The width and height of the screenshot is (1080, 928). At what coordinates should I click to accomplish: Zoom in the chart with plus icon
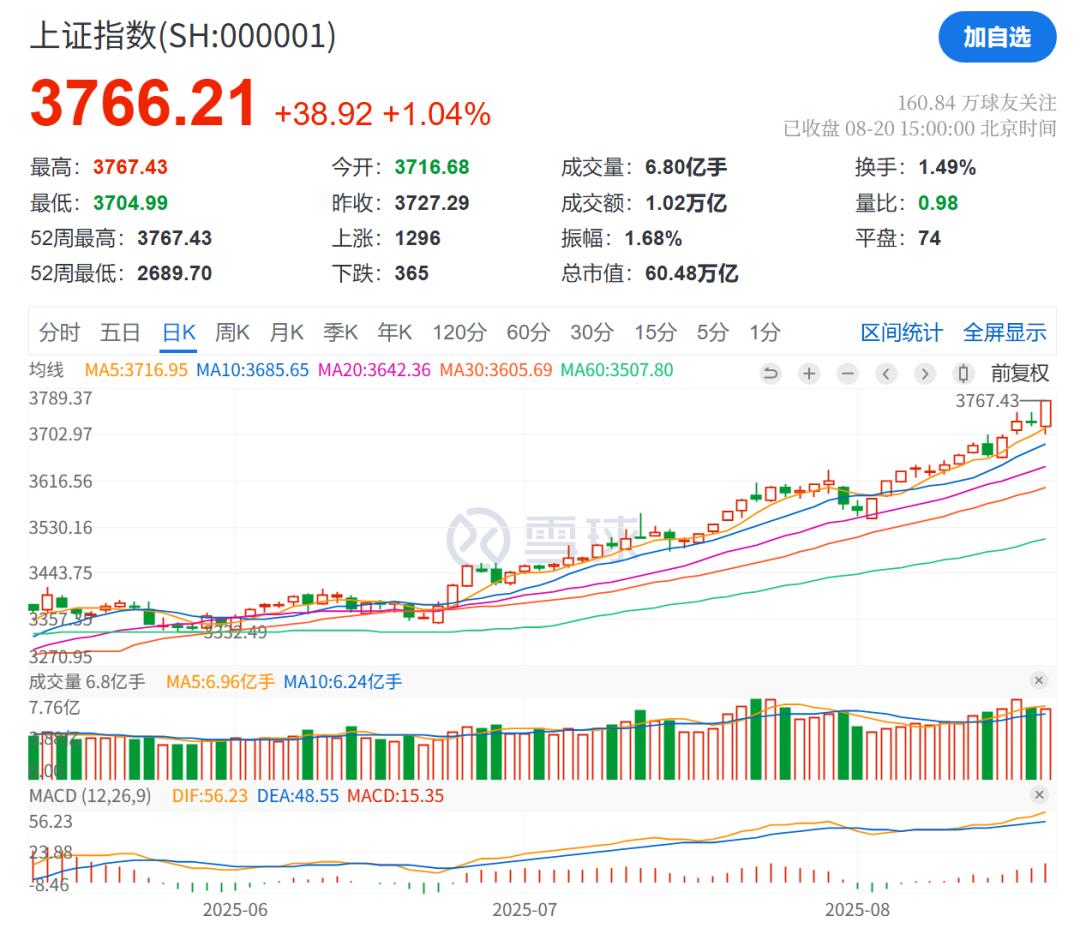click(809, 374)
